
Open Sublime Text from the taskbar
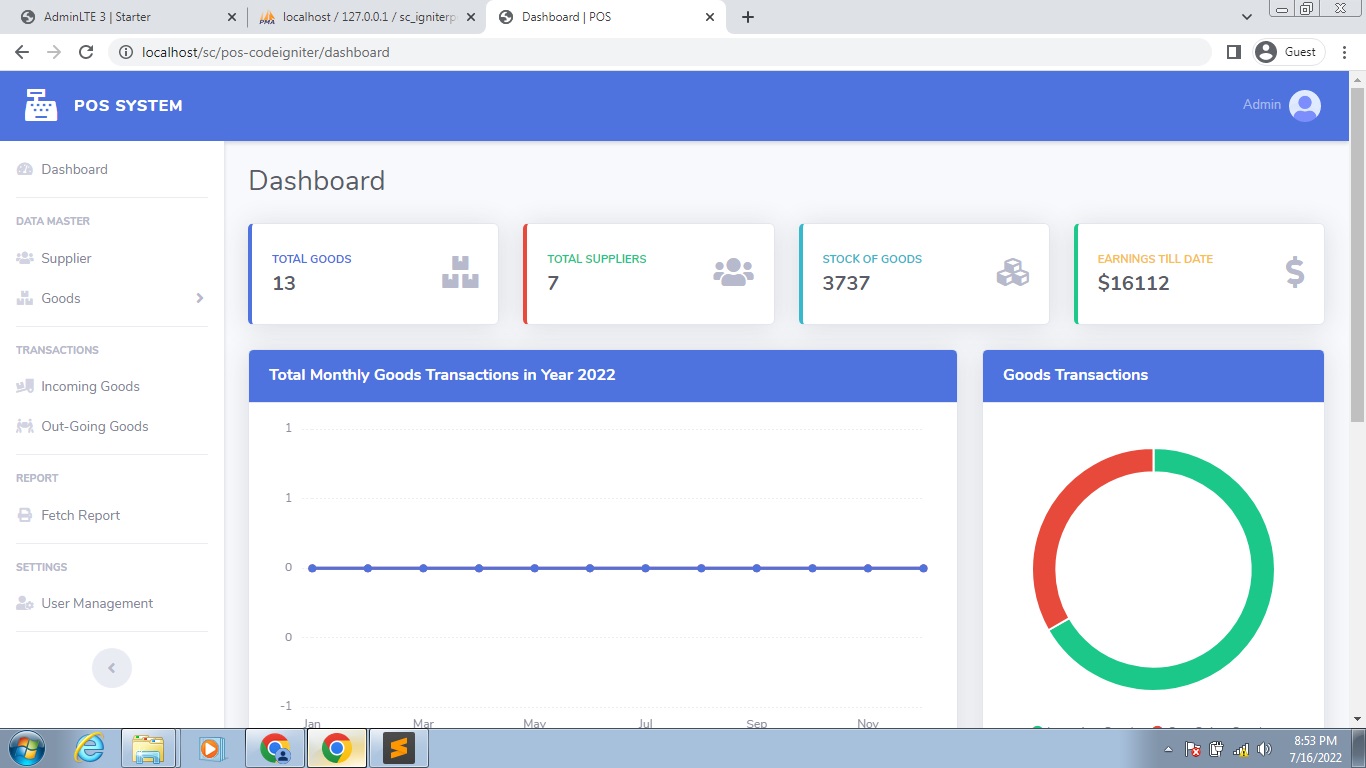tap(399, 748)
